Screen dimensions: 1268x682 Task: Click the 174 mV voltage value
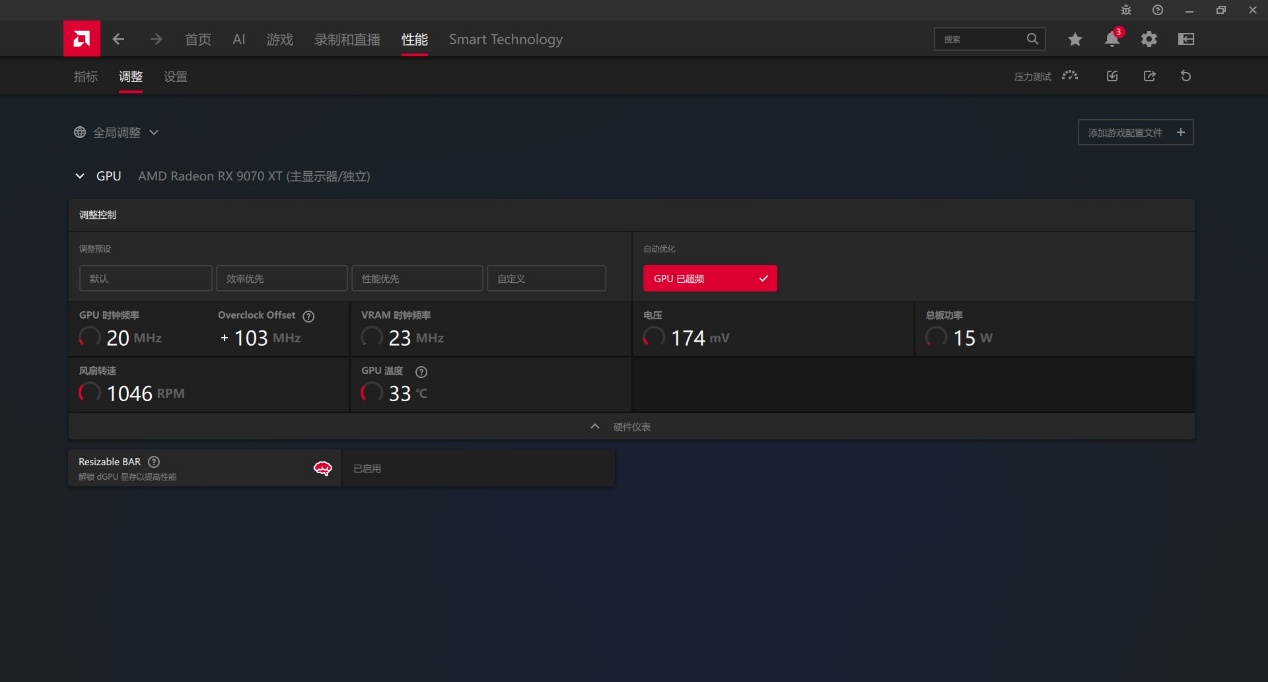click(700, 338)
